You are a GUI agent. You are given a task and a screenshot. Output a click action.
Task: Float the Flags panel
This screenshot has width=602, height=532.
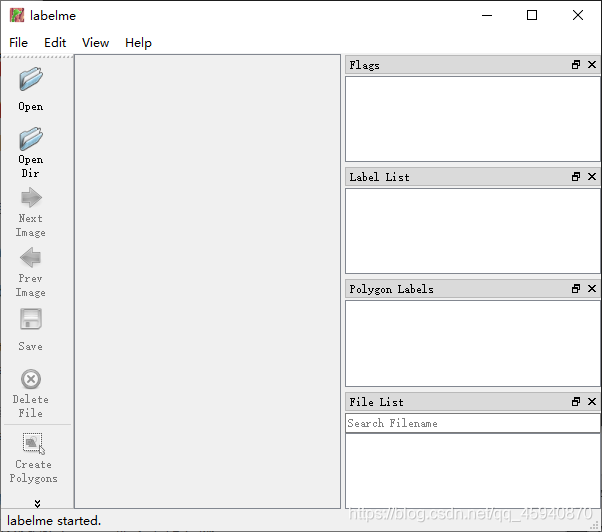coord(576,64)
